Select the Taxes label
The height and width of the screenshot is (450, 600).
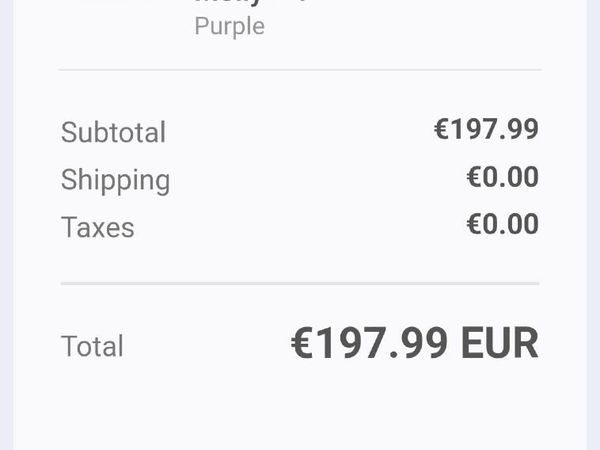click(97, 227)
